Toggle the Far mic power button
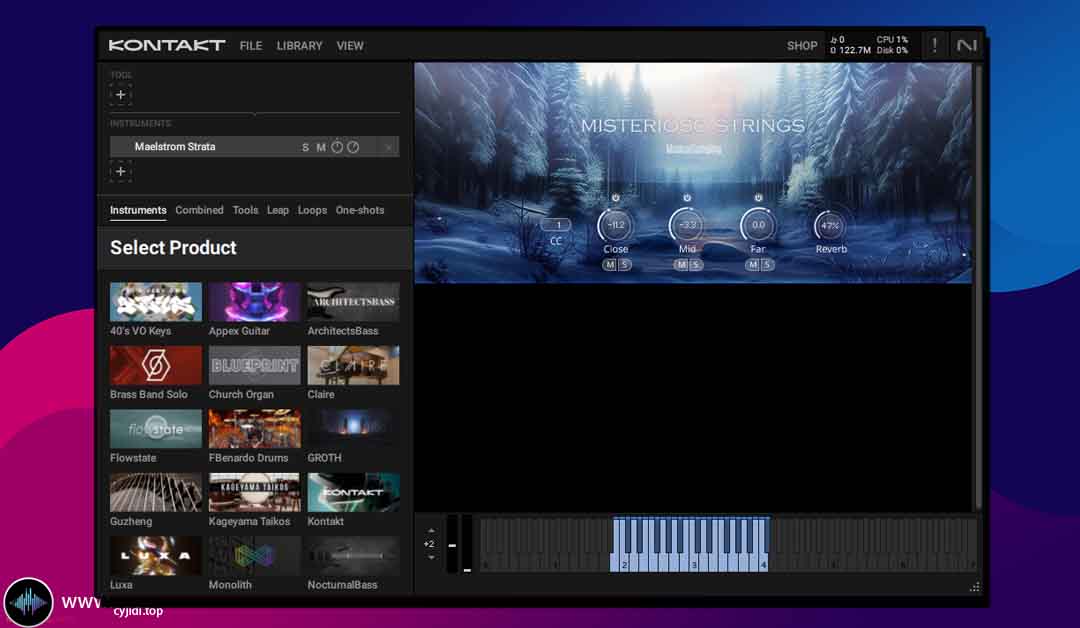Image resolution: width=1080 pixels, height=628 pixels. pos(758,198)
